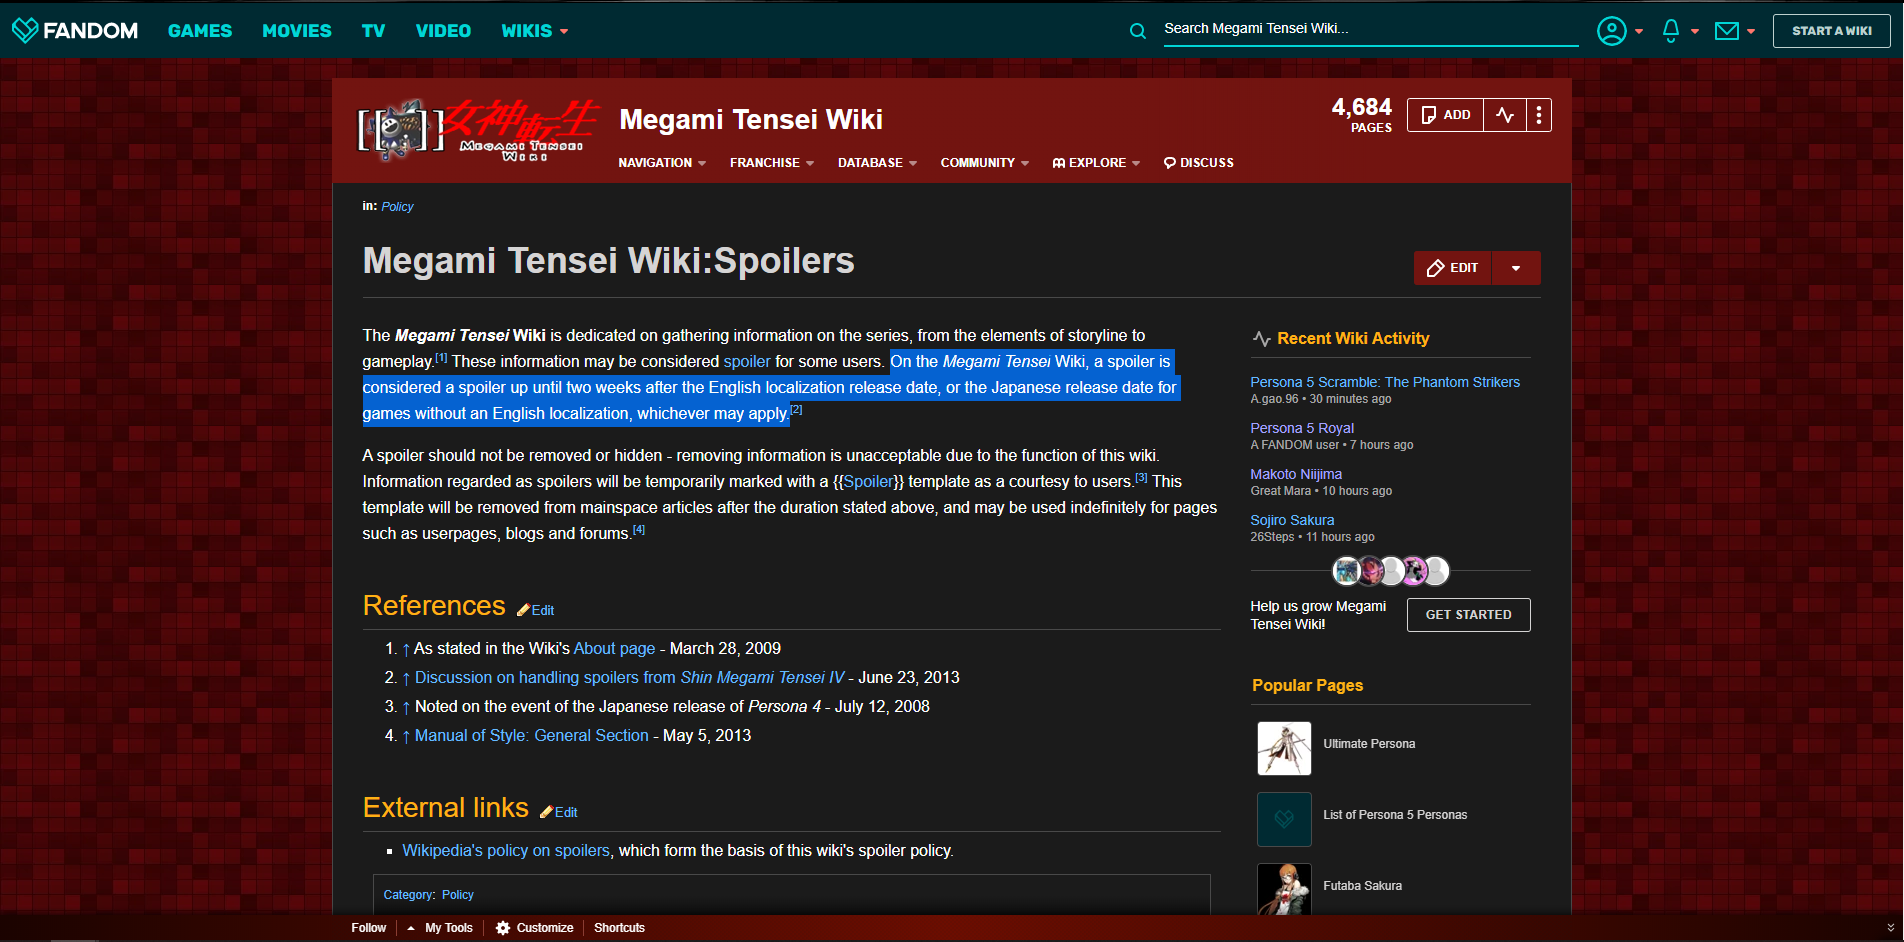
Task: Click the Megami Tensei Wiki header title
Action: point(751,120)
